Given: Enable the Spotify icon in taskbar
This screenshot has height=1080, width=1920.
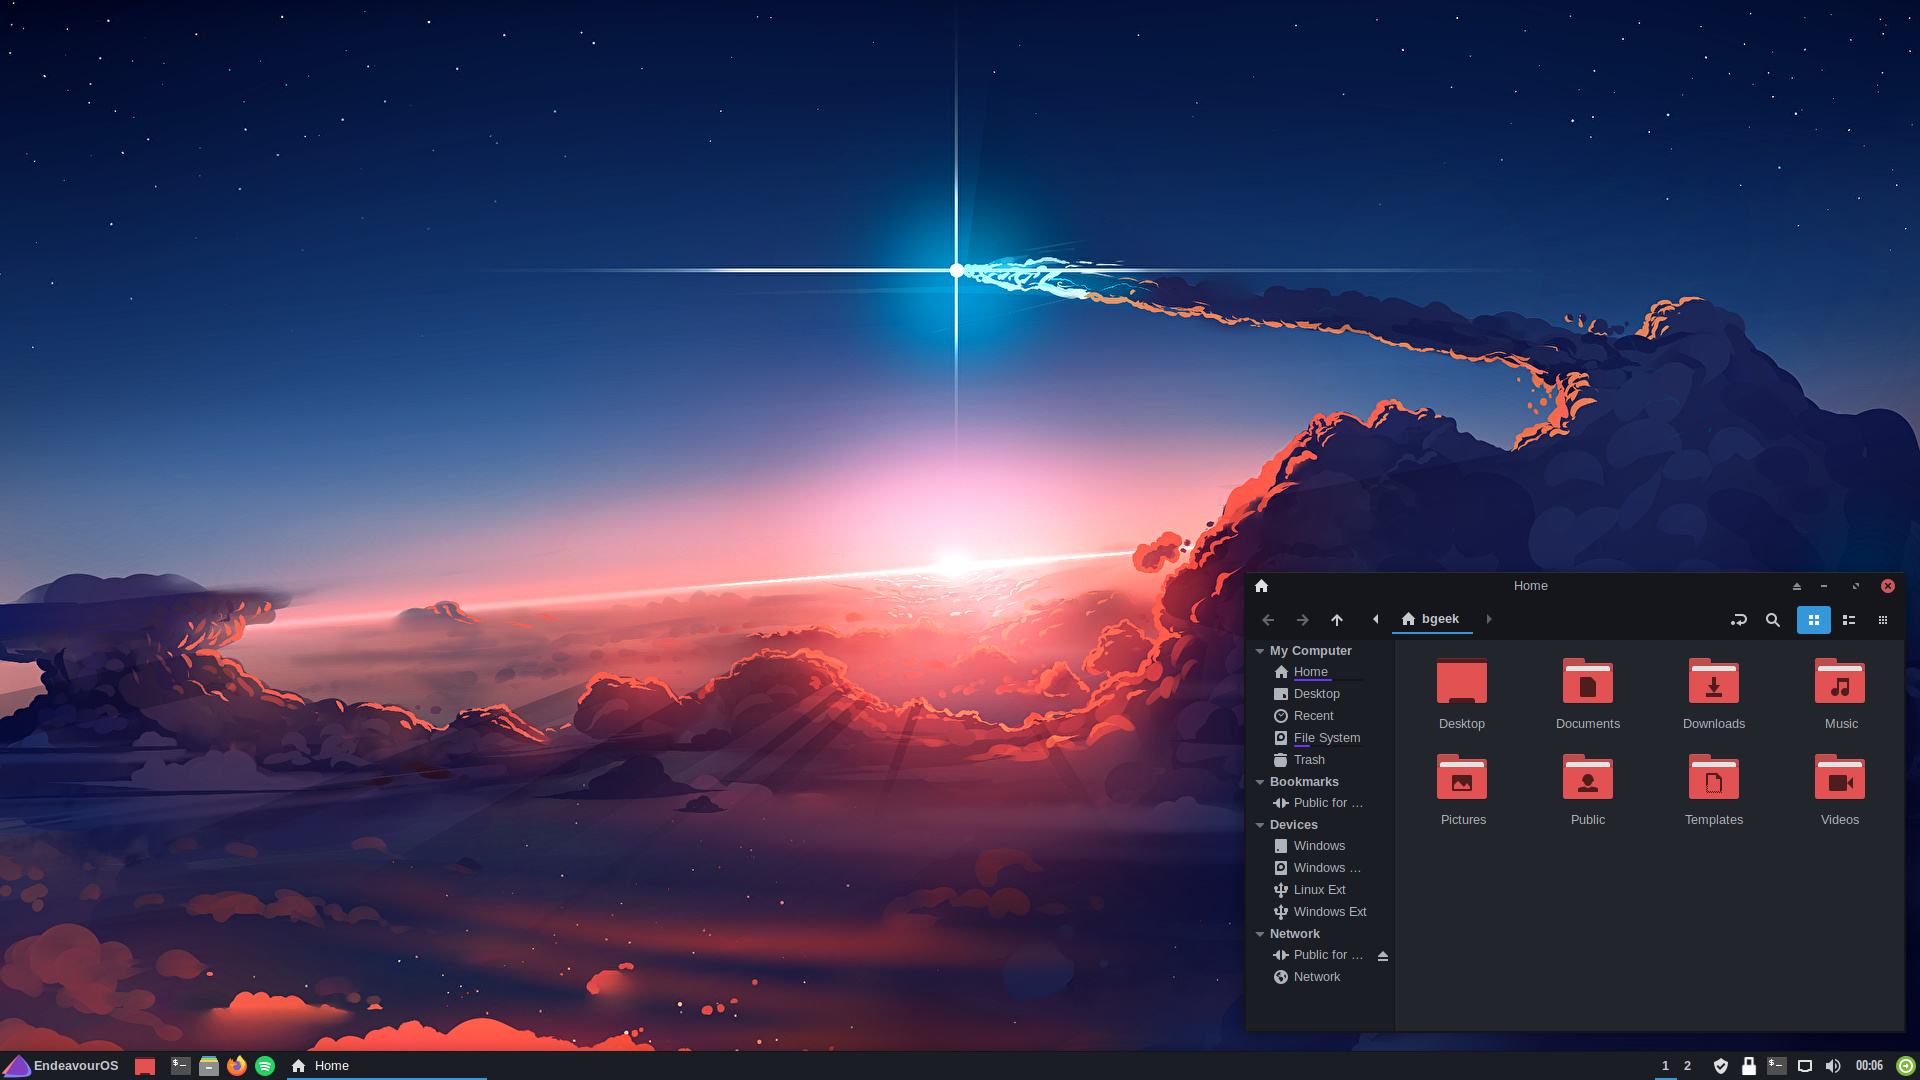Looking at the screenshot, I should pyautogui.click(x=264, y=1065).
